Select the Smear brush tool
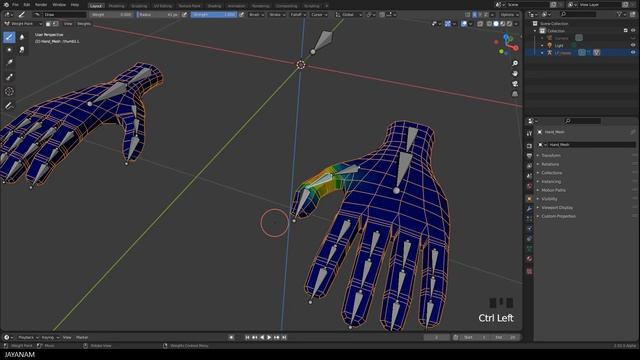640x360 pixels. click(x=22, y=50)
